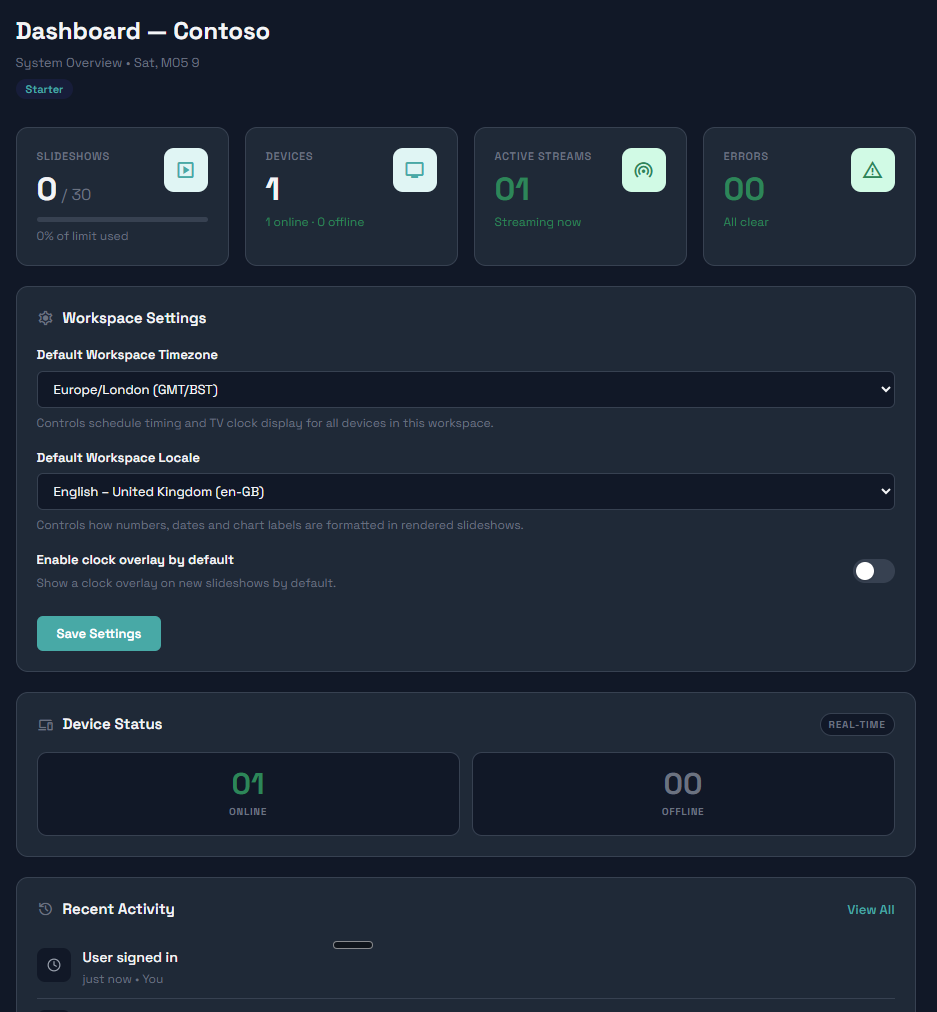Open the Default Workspace Locale dropdown
This screenshot has height=1012, width=937.
(x=466, y=492)
